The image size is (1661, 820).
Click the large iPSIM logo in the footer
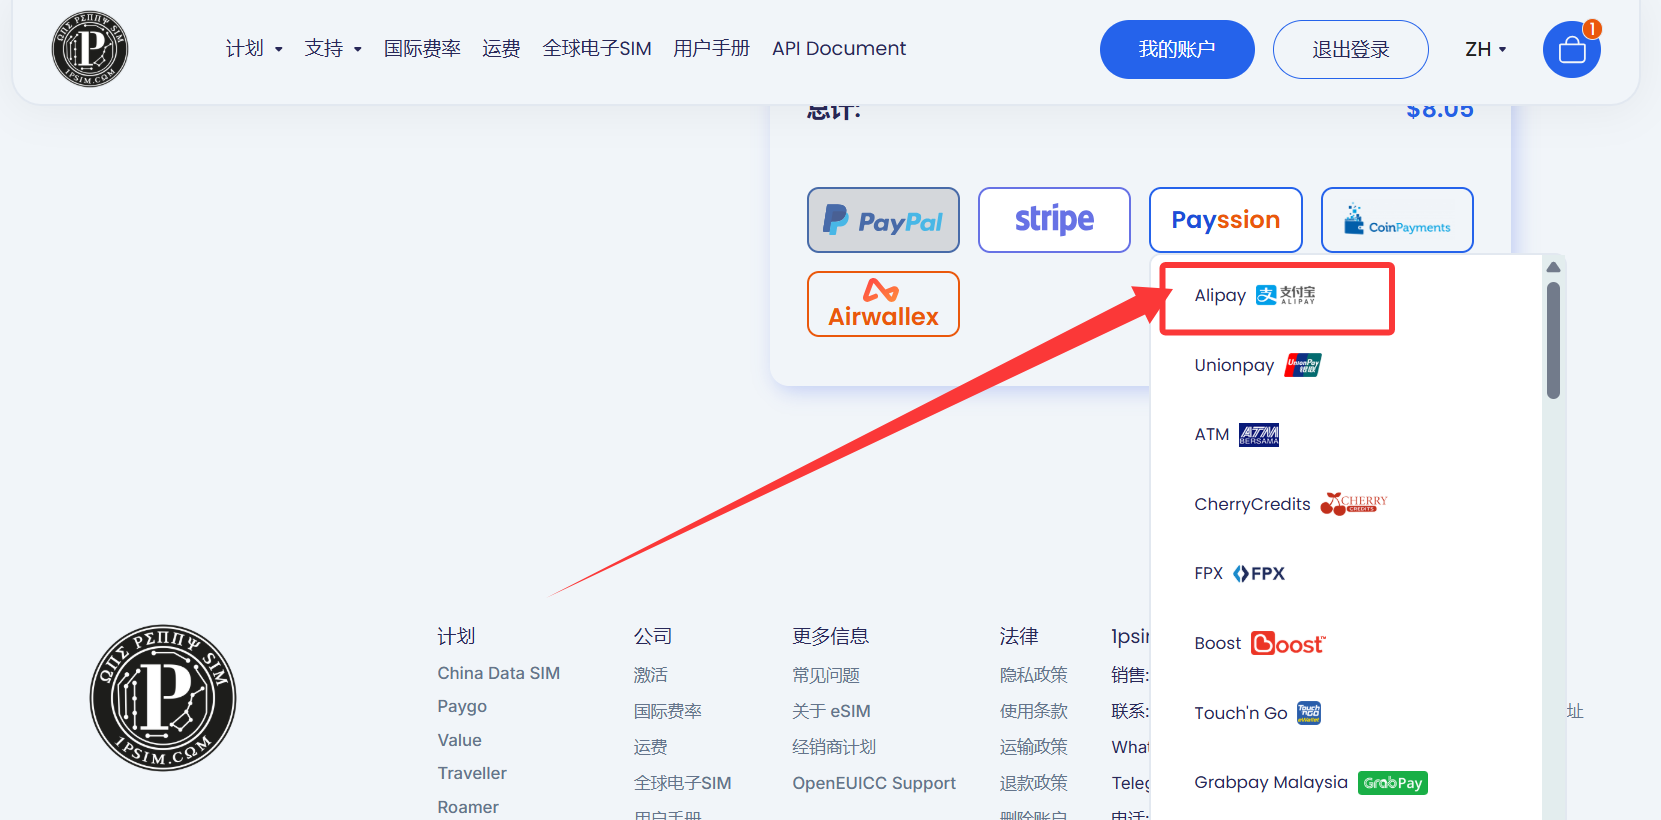pos(163,698)
